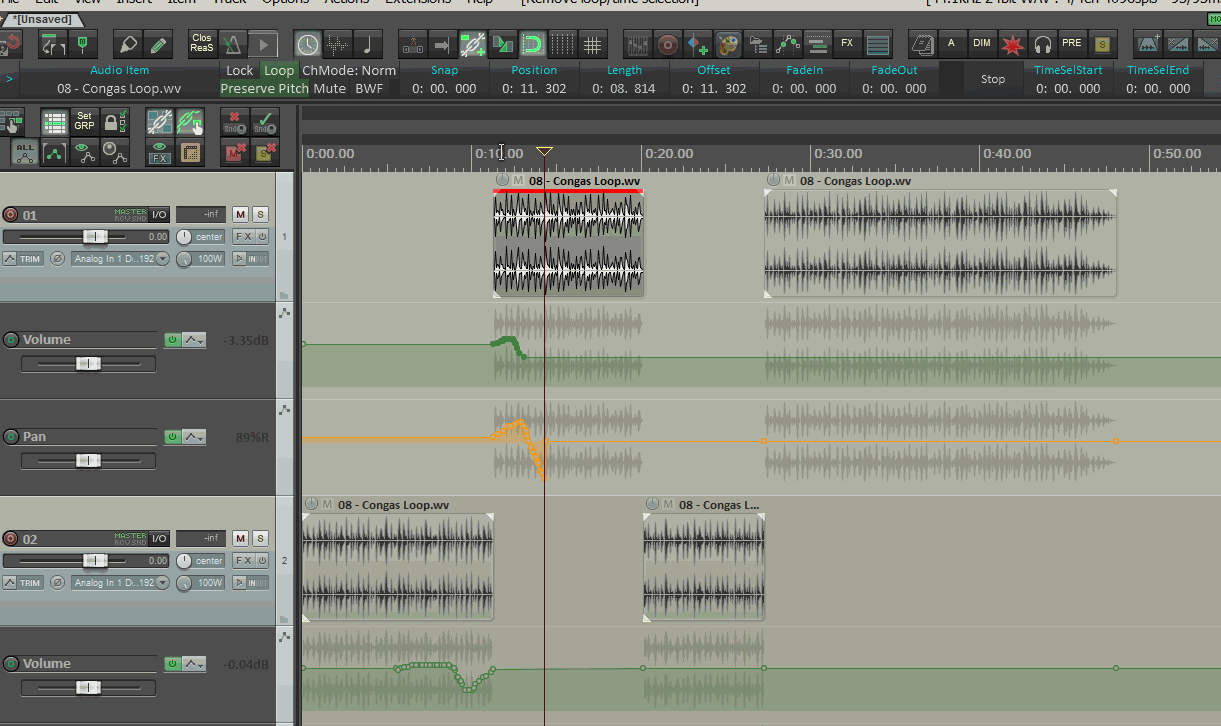Screen dimensions: 1221x726
Task: Open the notepad icon in toolbar
Action: [x=922, y=44]
